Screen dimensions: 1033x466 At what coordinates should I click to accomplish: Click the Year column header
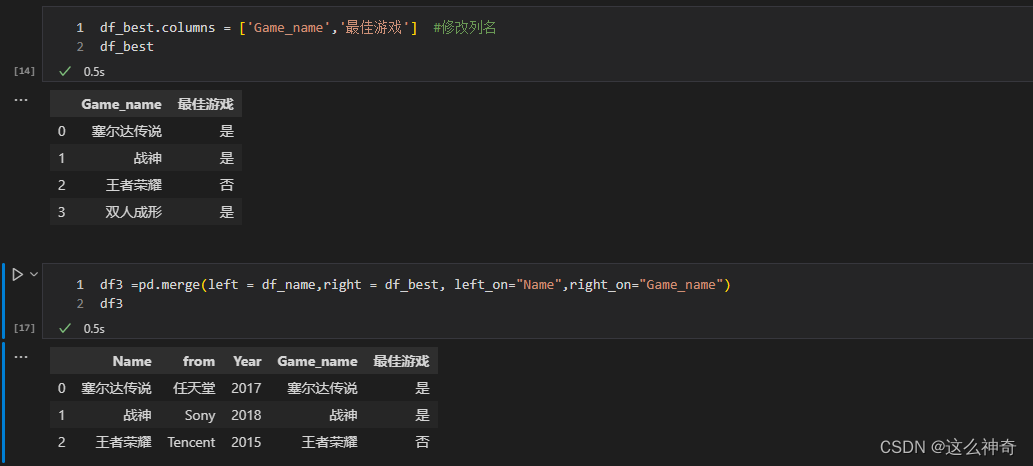247,361
